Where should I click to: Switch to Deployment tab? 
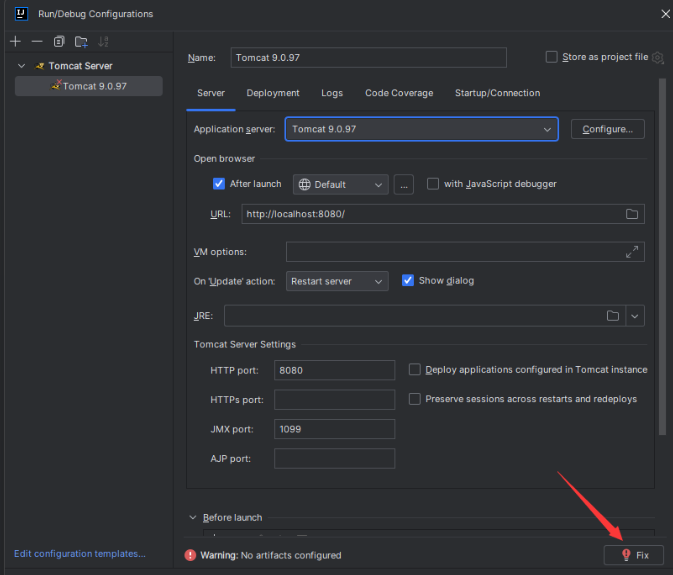[273, 93]
